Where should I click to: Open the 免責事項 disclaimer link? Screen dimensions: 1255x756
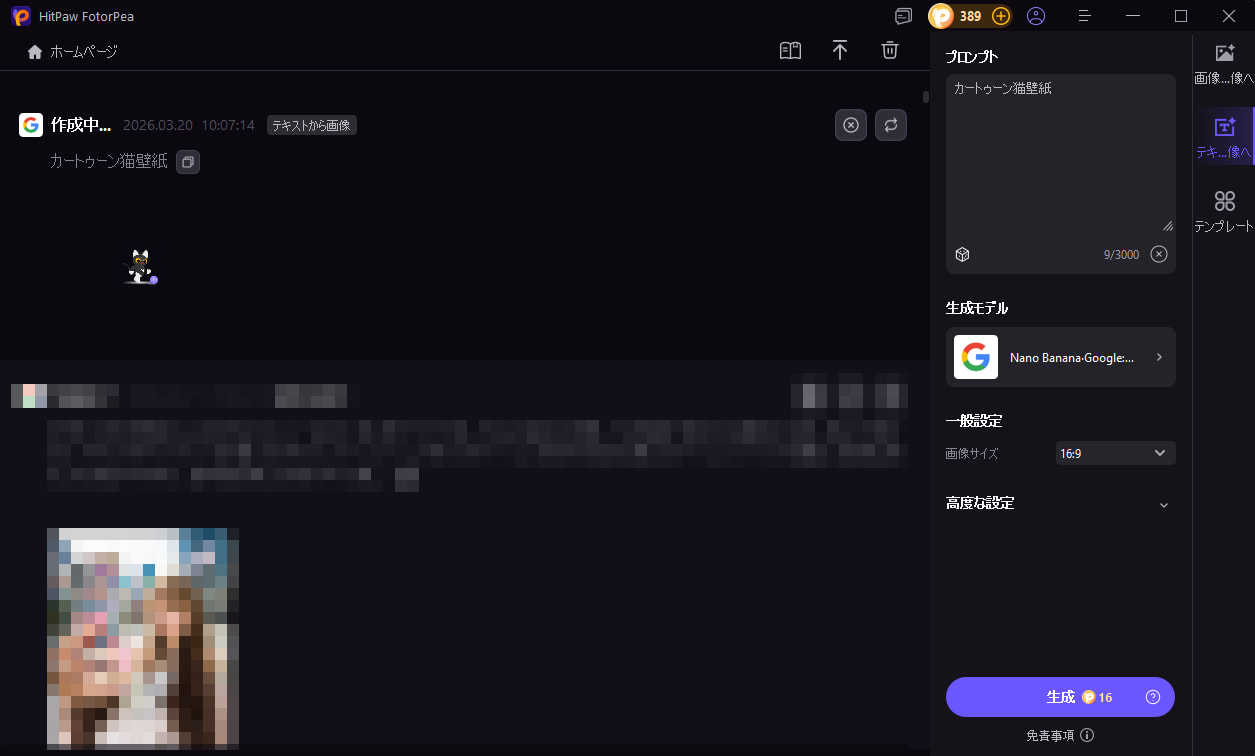(1050, 735)
